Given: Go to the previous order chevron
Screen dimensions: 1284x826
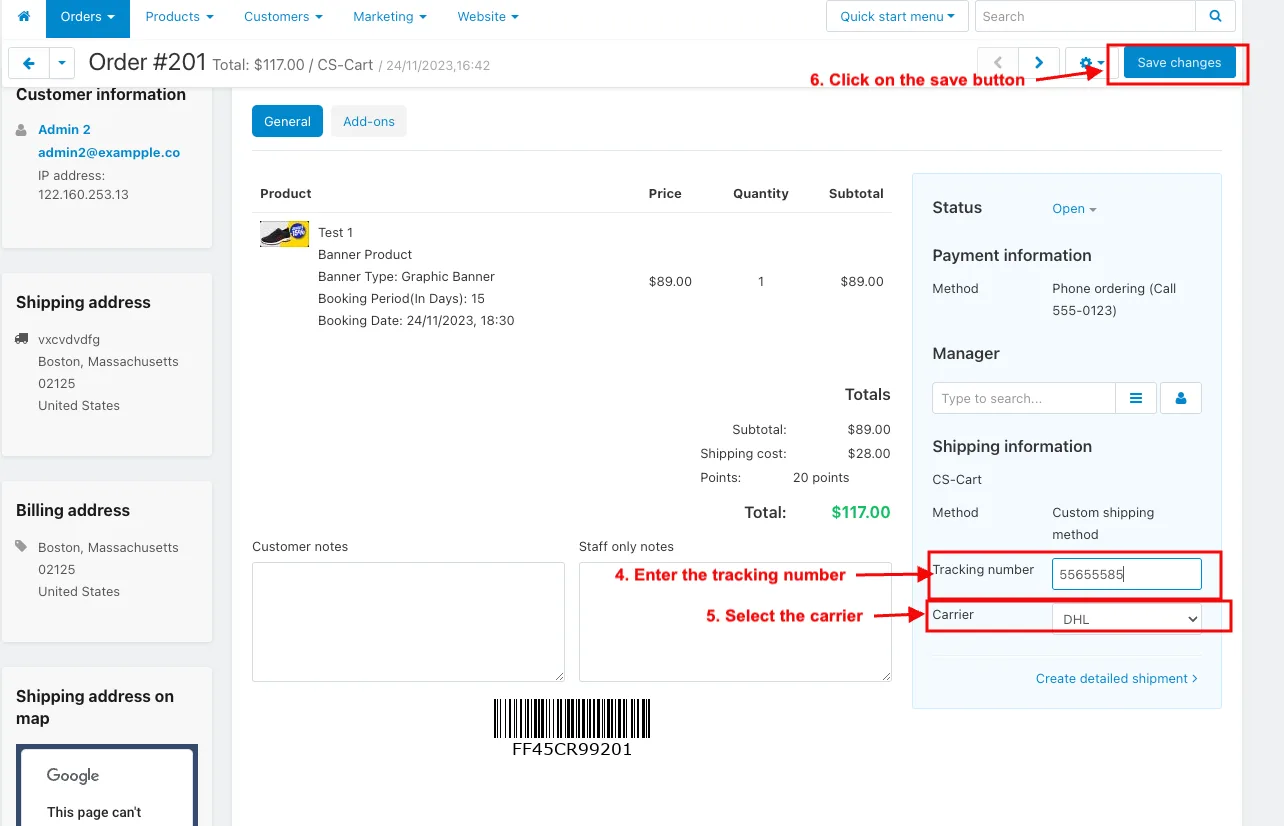Looking at the screenshot, I should 998,63.
